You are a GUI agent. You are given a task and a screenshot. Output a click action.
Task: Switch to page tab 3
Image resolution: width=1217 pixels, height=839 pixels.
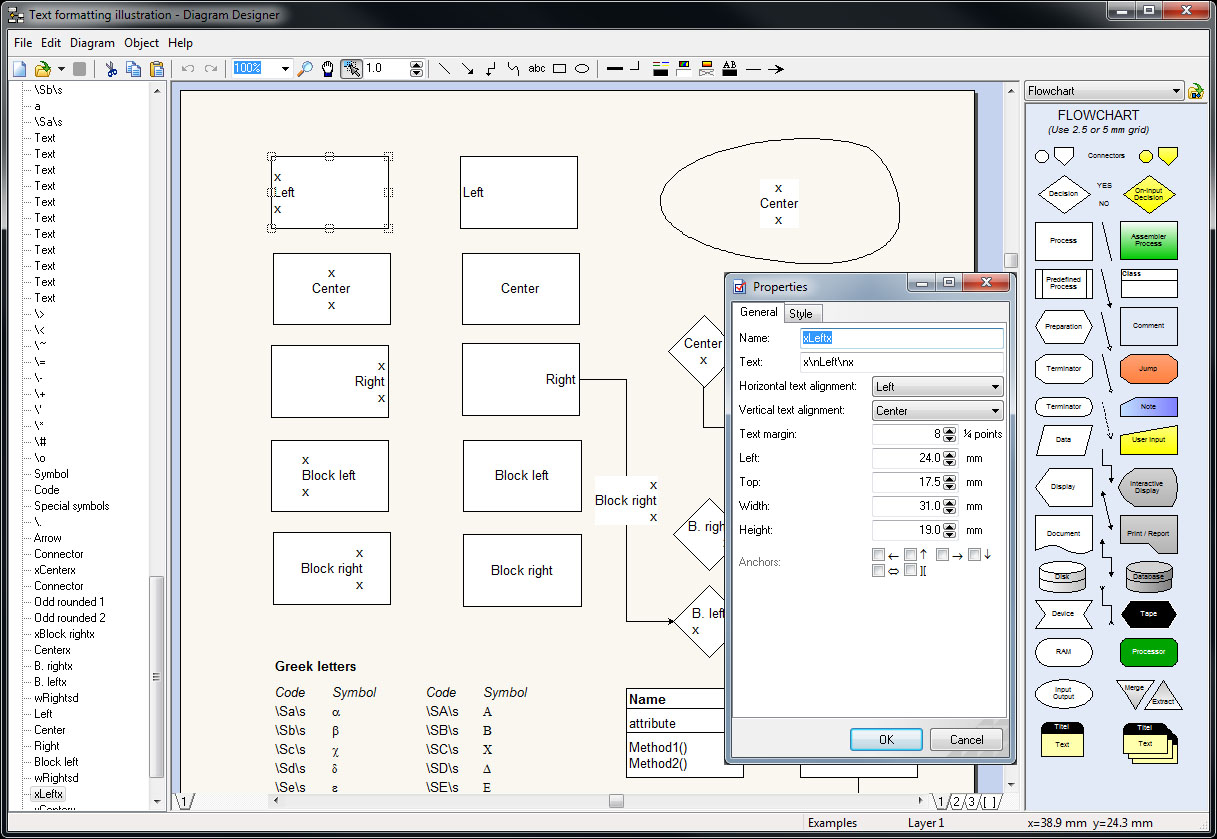[x=971, y=802]
